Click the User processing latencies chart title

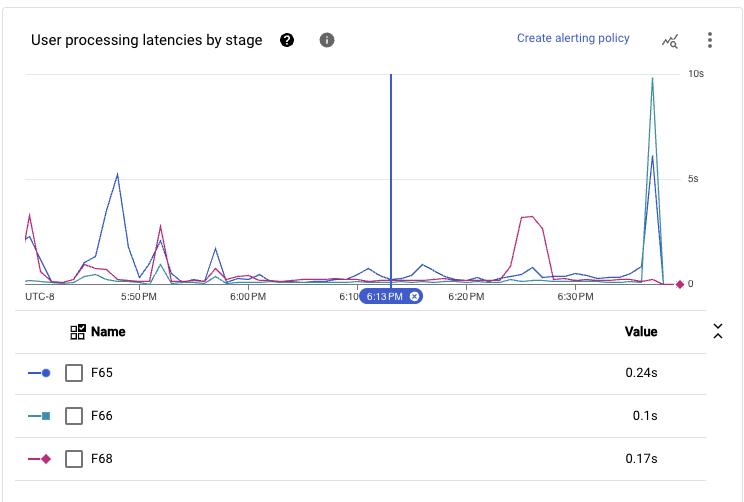tap(147, 41)
